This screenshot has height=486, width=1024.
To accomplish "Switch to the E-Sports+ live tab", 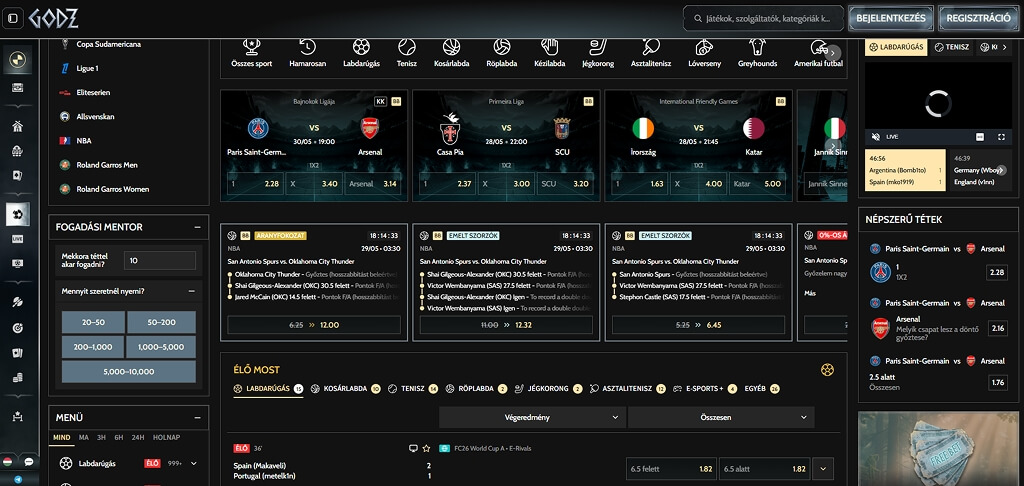I will (x=705, y=389).
